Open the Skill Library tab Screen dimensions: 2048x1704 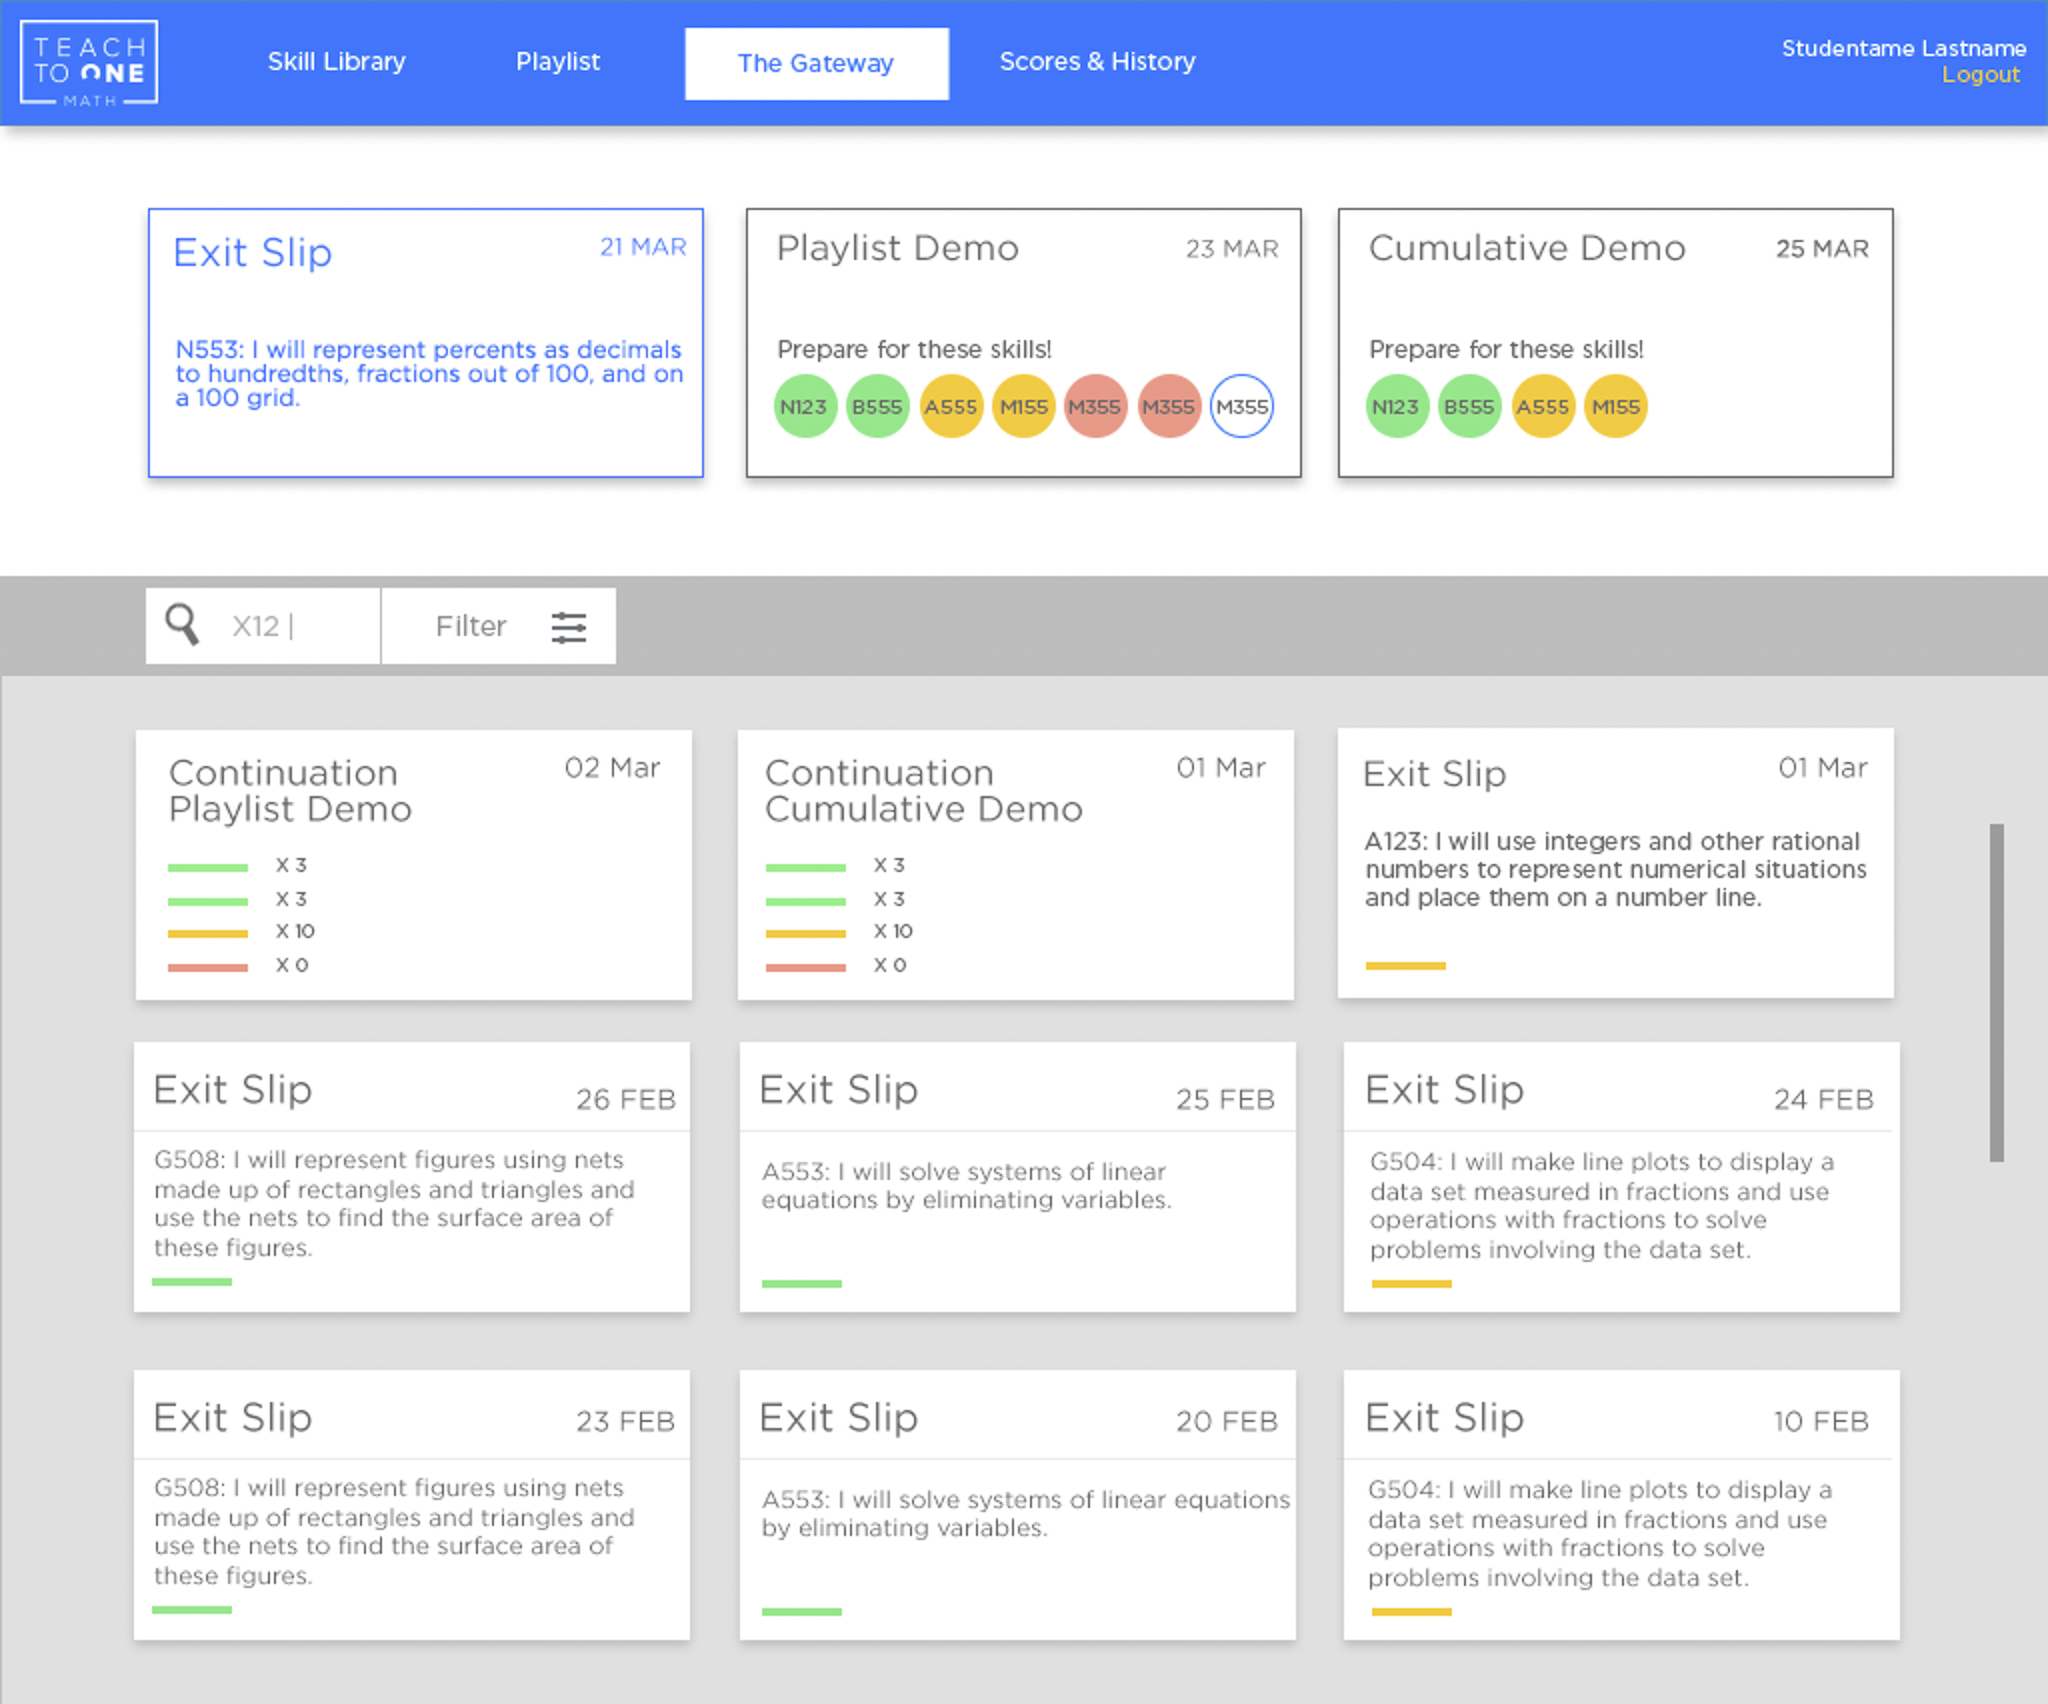point(336,62)
